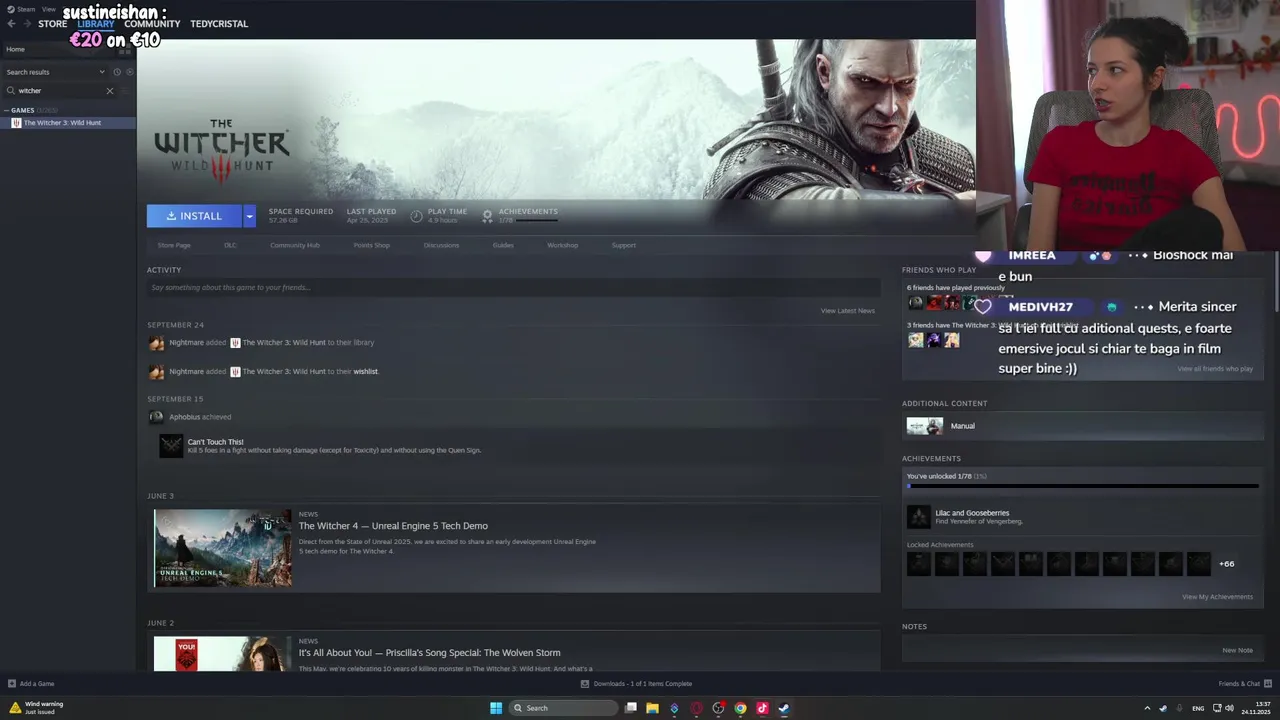
Task: Clear the witcher search text
Action: (110, 91)
